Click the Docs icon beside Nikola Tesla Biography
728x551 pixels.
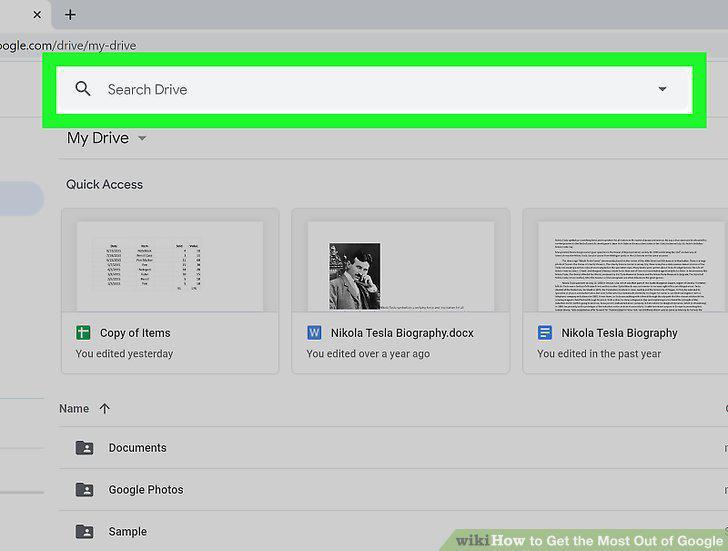pos(545,333)
